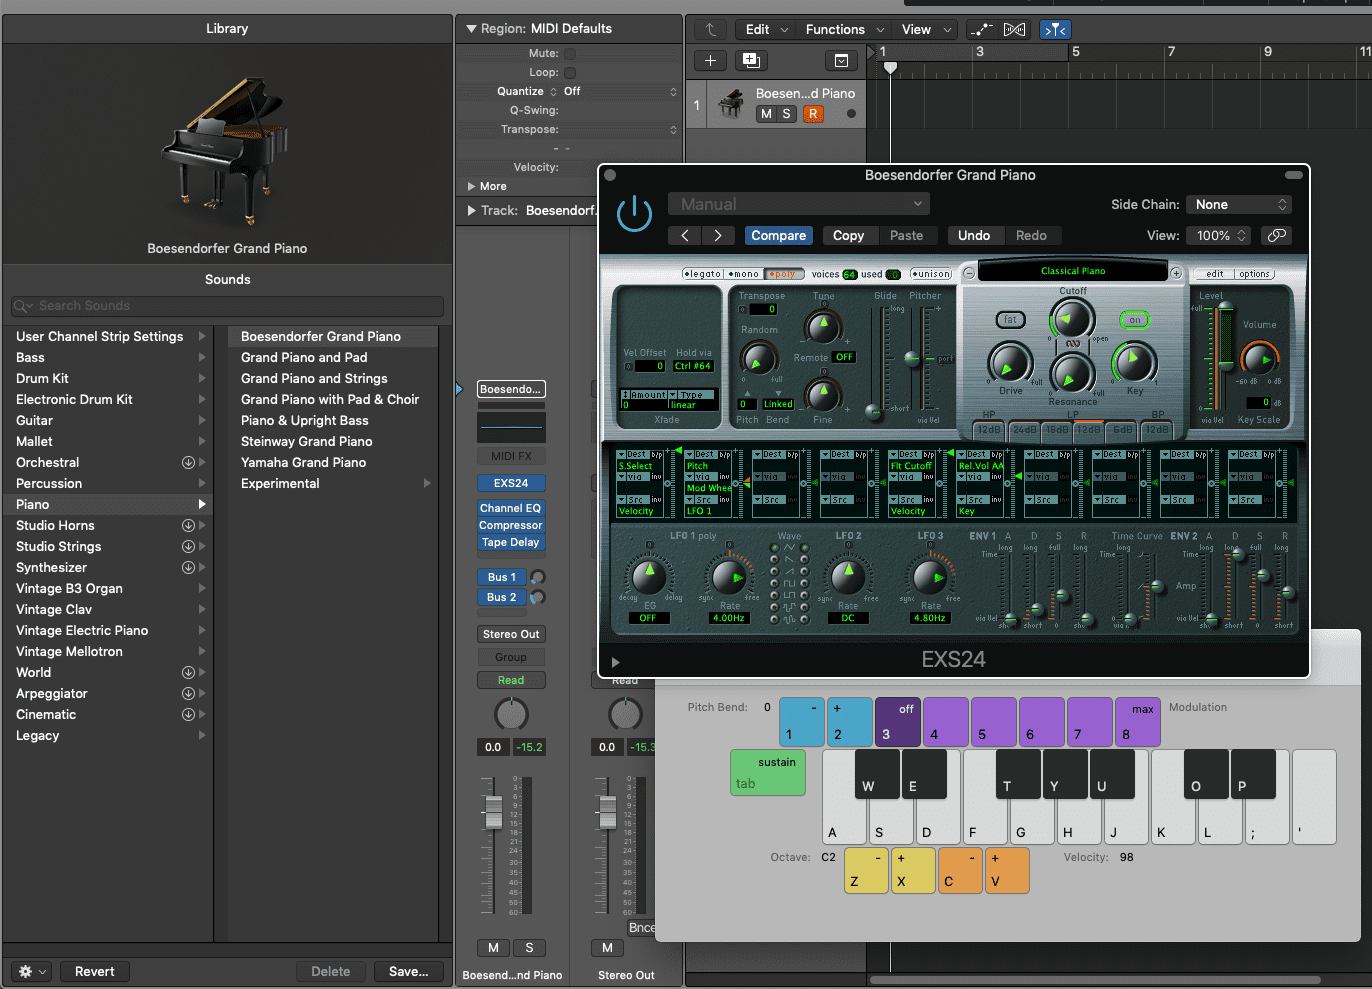Open the Manual preset dropdown
Viewport: 1372px width, 989px height.
(x=798, y=205)
